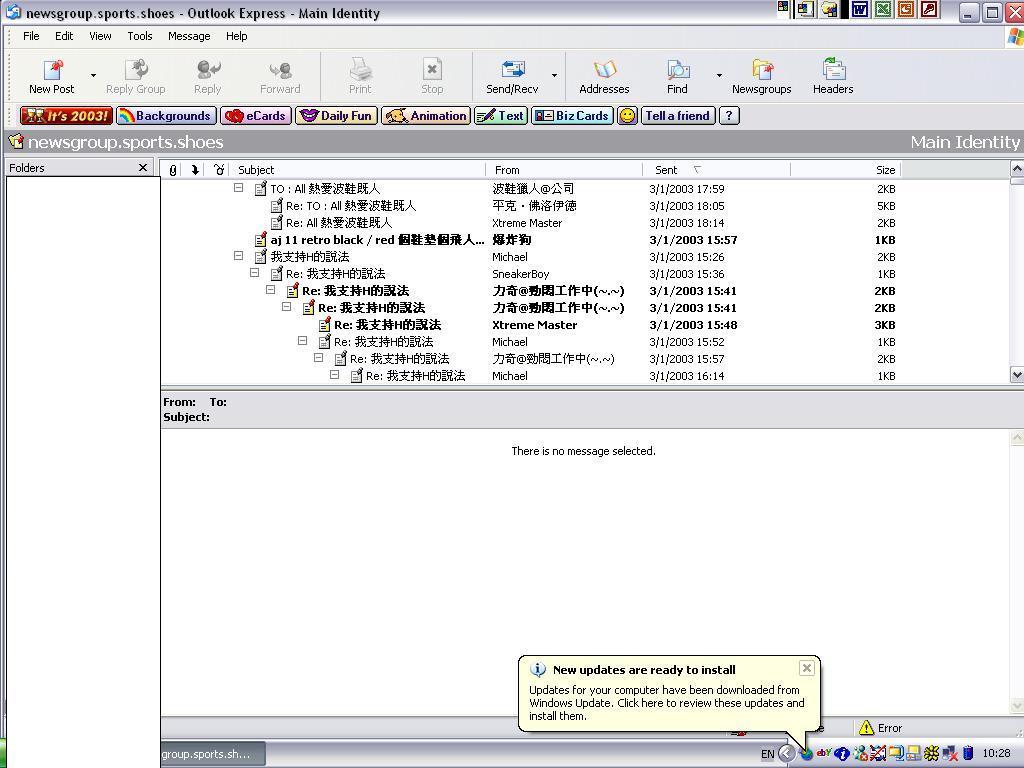Open the Newsgroups icon
This screenshot has width=1024, height=768.
(x=761, y=70)
